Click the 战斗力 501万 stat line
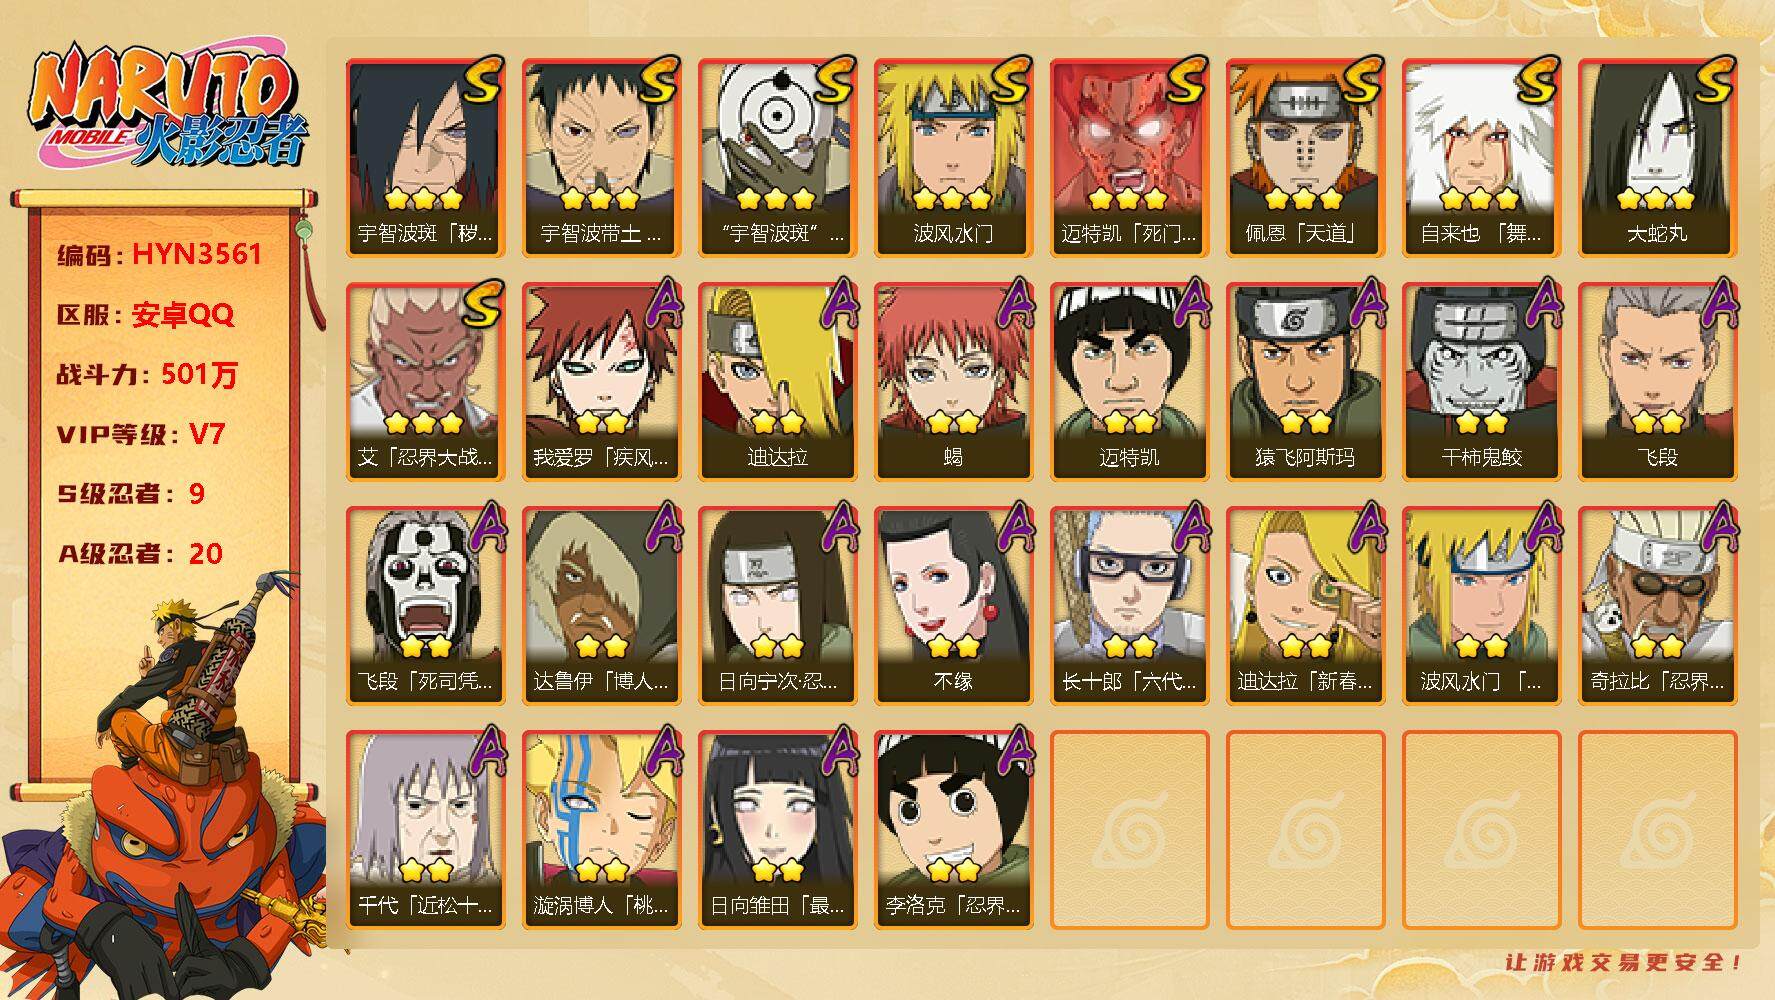 pos(147,375)
